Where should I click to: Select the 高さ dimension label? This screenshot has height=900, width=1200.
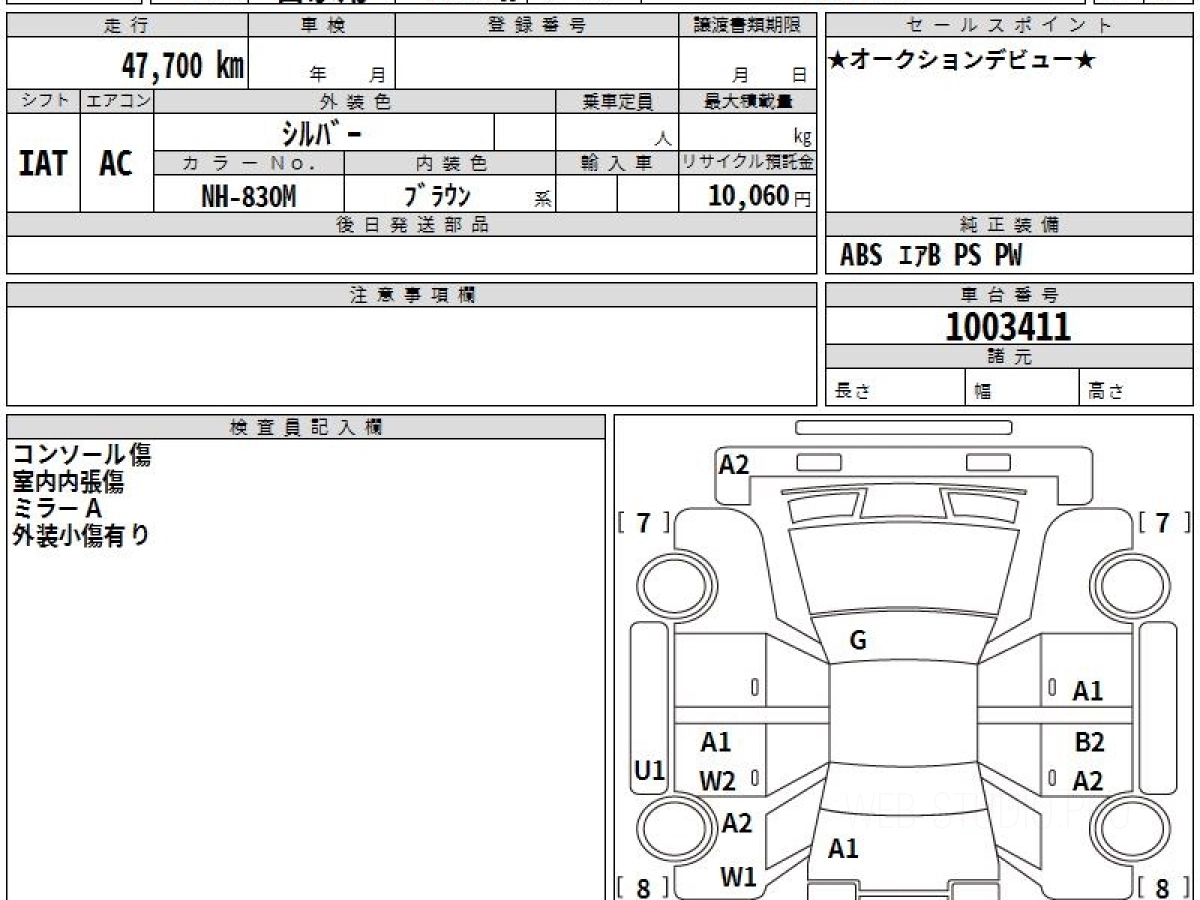click(1106, 393)
